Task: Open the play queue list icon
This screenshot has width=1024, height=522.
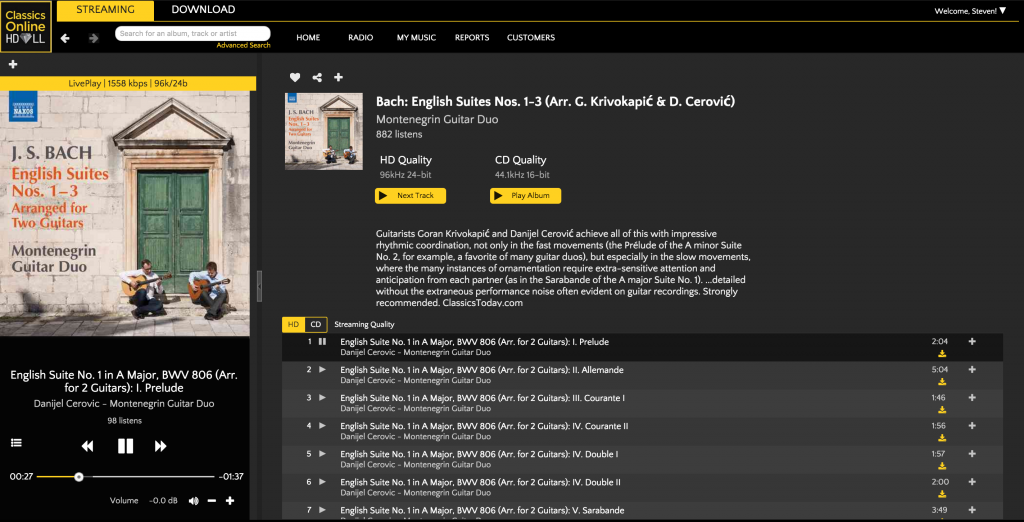Action: click(16, 443)
